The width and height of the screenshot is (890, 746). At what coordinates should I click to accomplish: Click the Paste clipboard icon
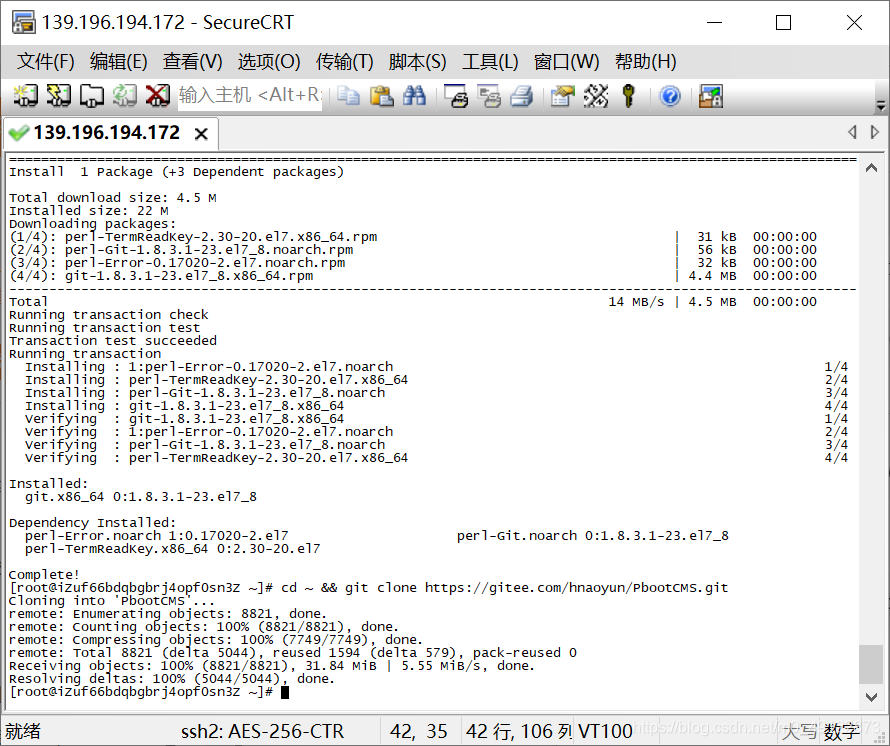[x=381, y=95]
